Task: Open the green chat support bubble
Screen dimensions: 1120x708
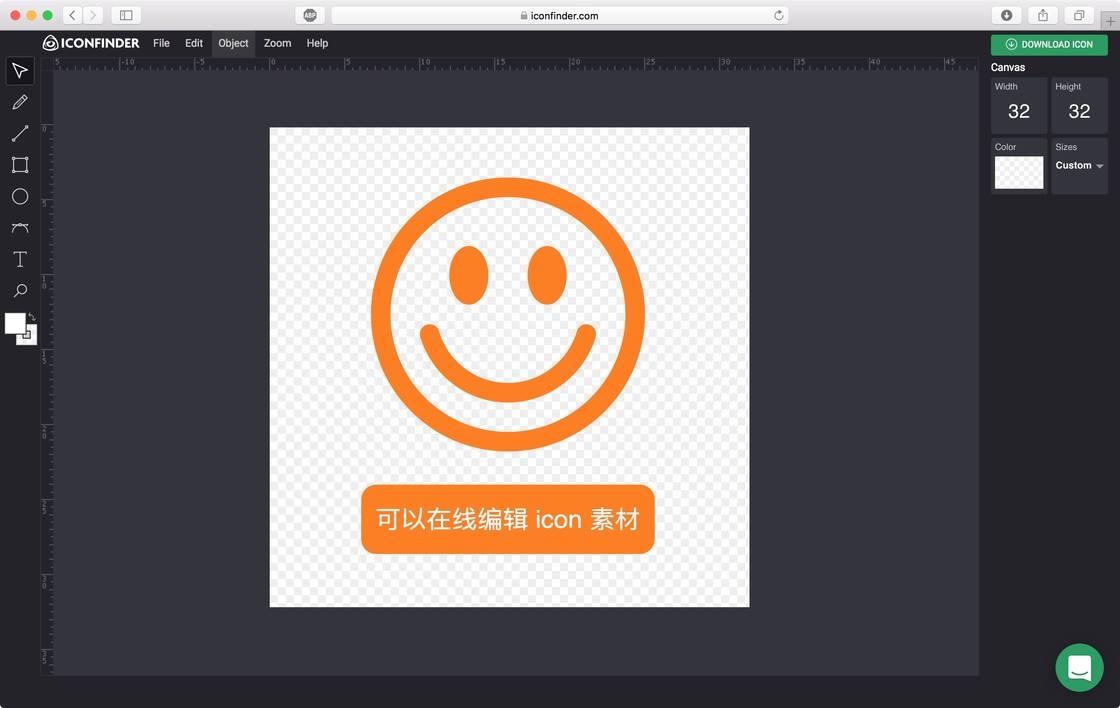Action: 1079,668
